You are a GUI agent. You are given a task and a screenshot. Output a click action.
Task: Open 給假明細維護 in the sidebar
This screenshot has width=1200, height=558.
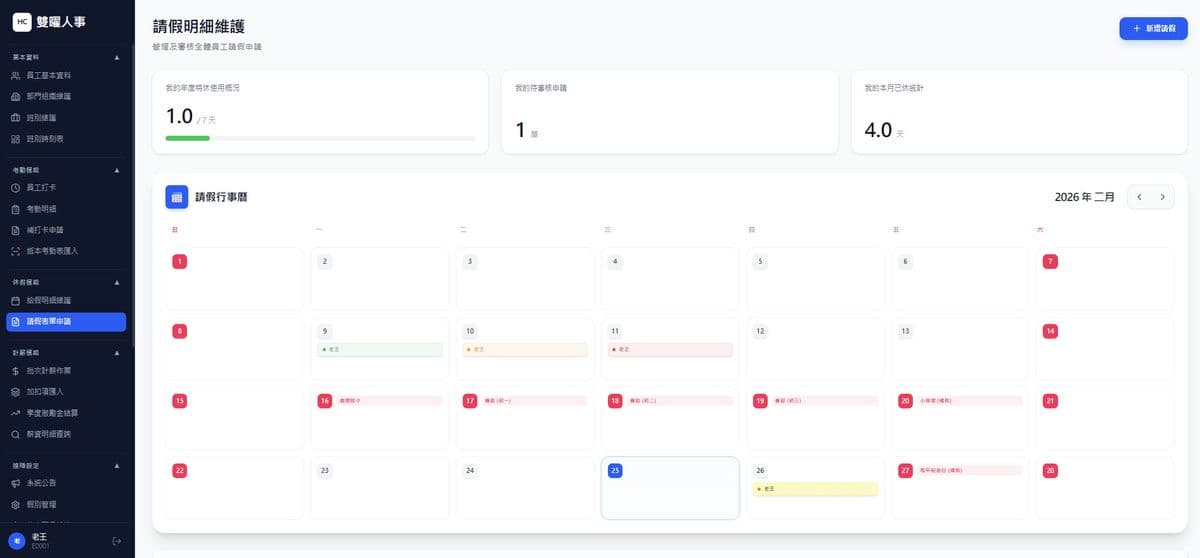[x=48, y=300]
